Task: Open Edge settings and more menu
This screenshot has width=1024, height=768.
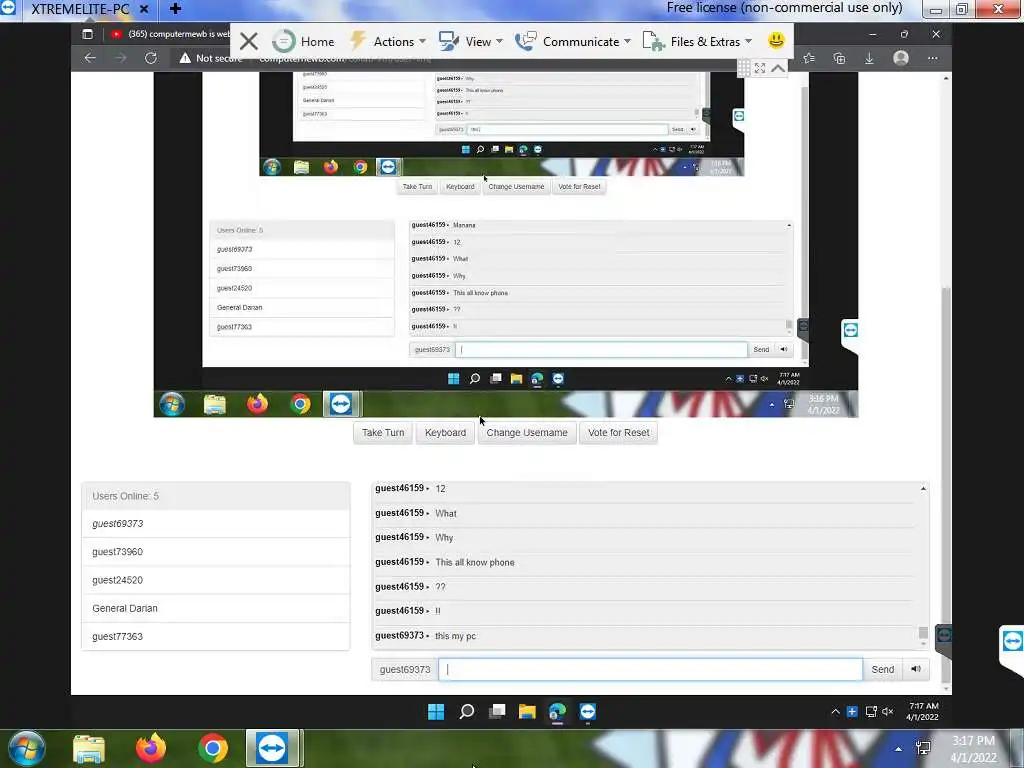Action: click(933, 58)
